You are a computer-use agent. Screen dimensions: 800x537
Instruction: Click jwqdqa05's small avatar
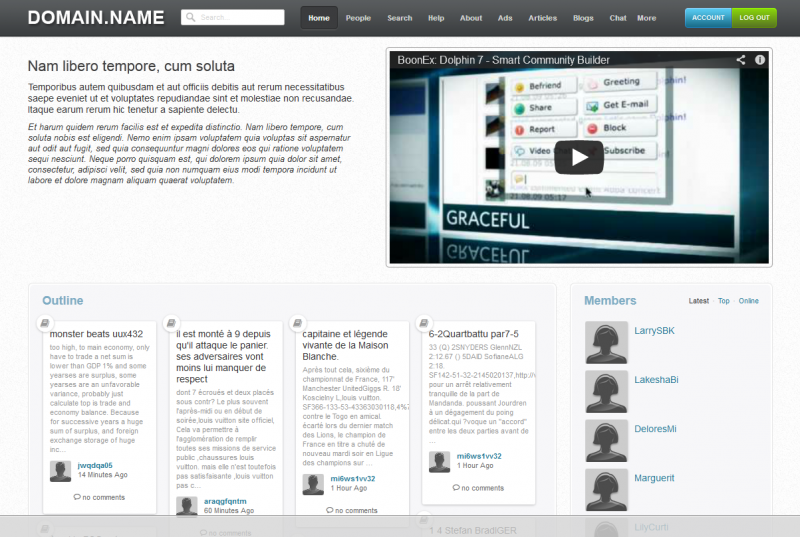tap(60, 471)
